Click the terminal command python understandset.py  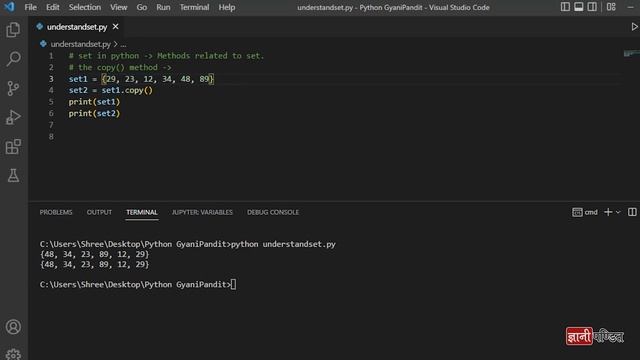pos(283,244)
